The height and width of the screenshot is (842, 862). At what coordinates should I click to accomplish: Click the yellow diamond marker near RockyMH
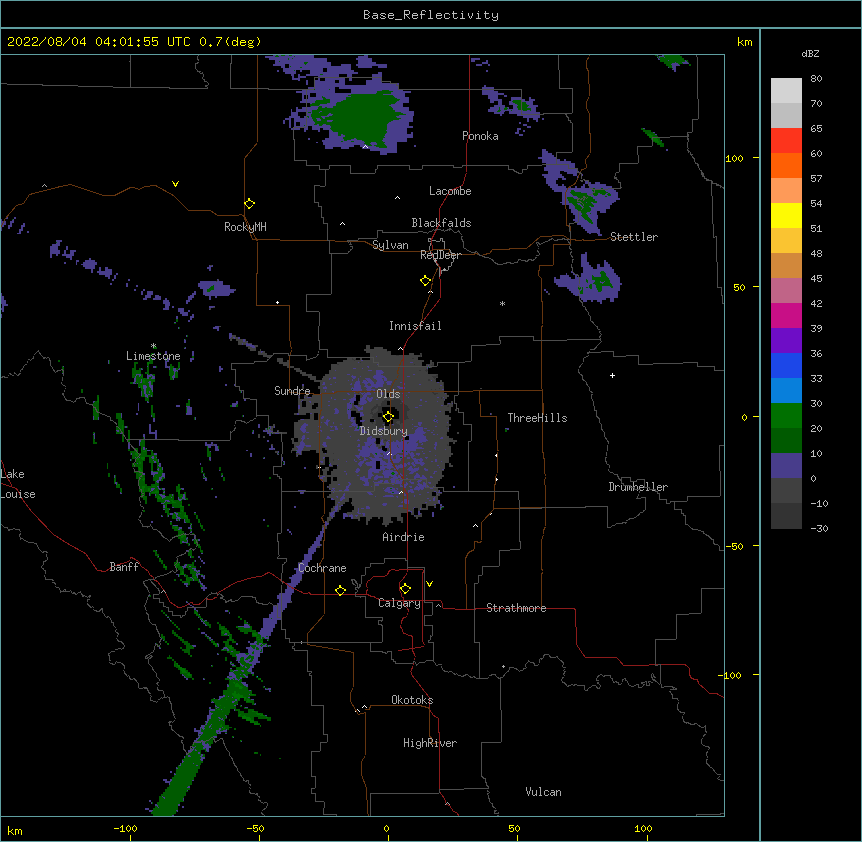pyautogui.click(x=249, y=204)
